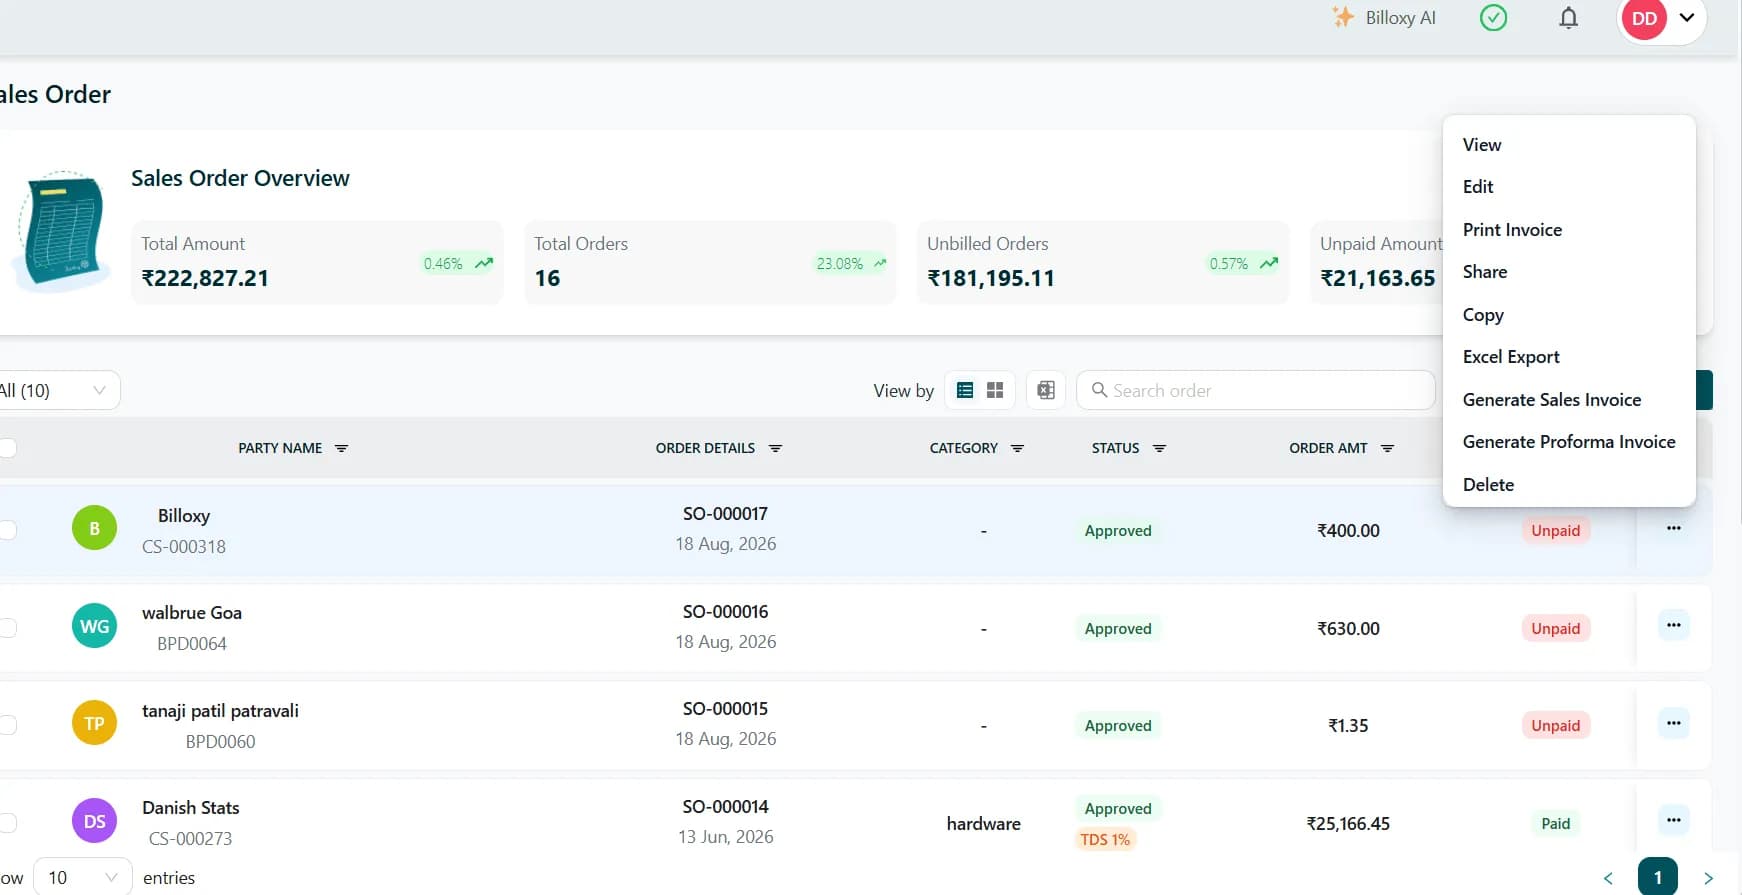Open the ORDER DETAILS column filter
This screenshot has height=895, width=1742.
[x=775, y=448]
